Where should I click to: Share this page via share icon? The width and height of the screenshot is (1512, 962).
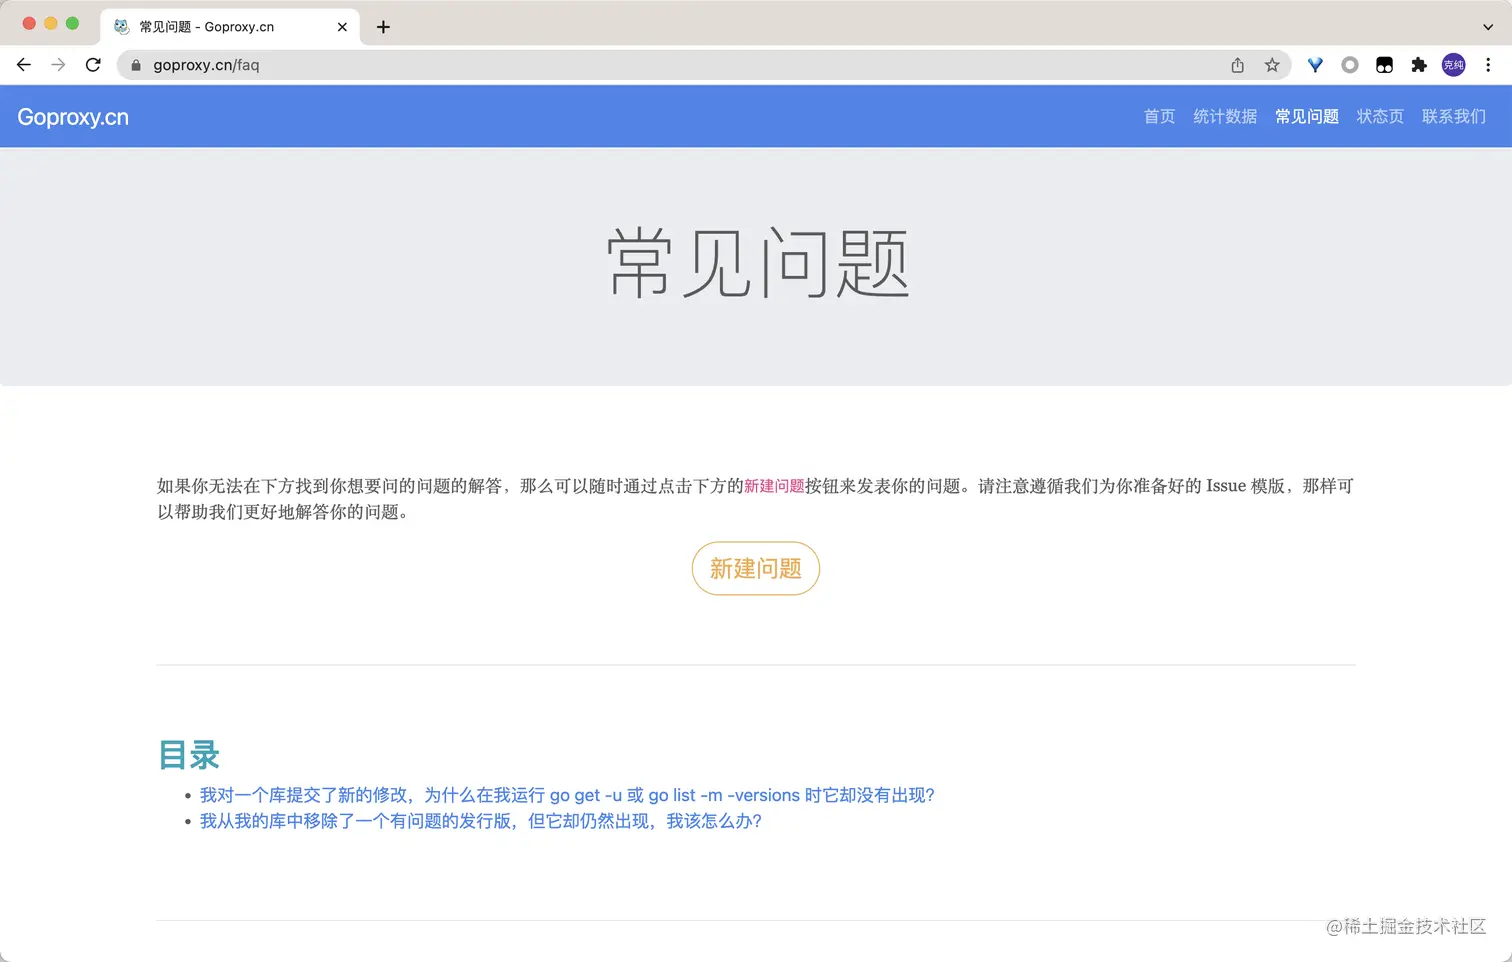coord(1238,65)
